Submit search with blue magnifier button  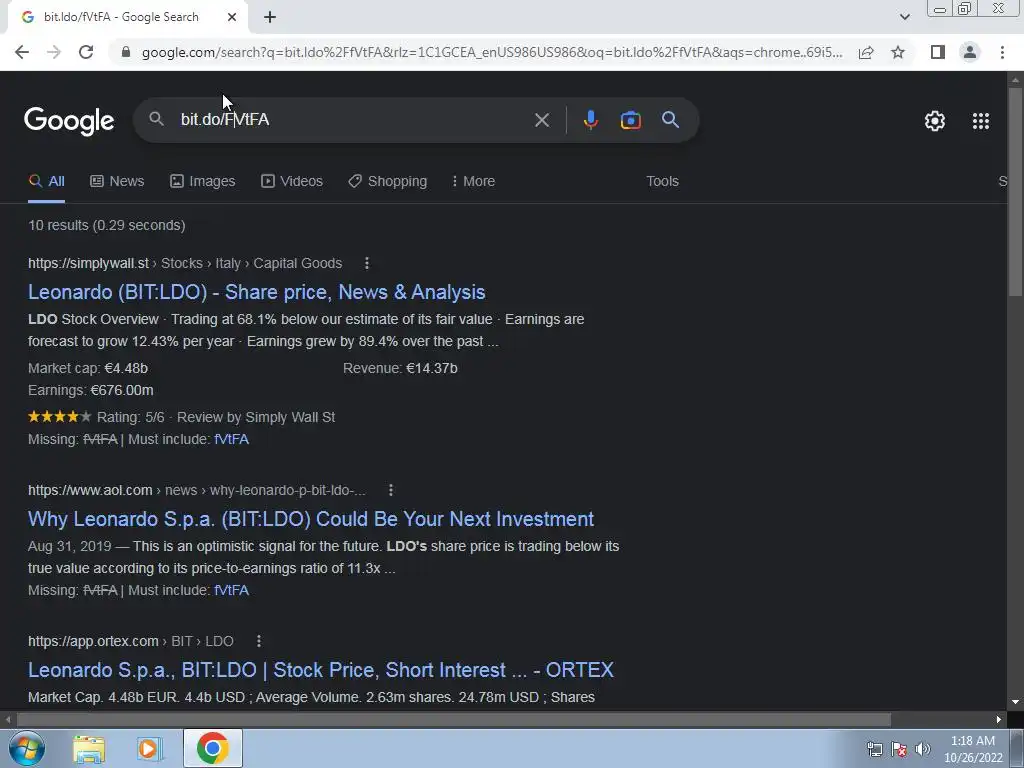click(670, 120)
